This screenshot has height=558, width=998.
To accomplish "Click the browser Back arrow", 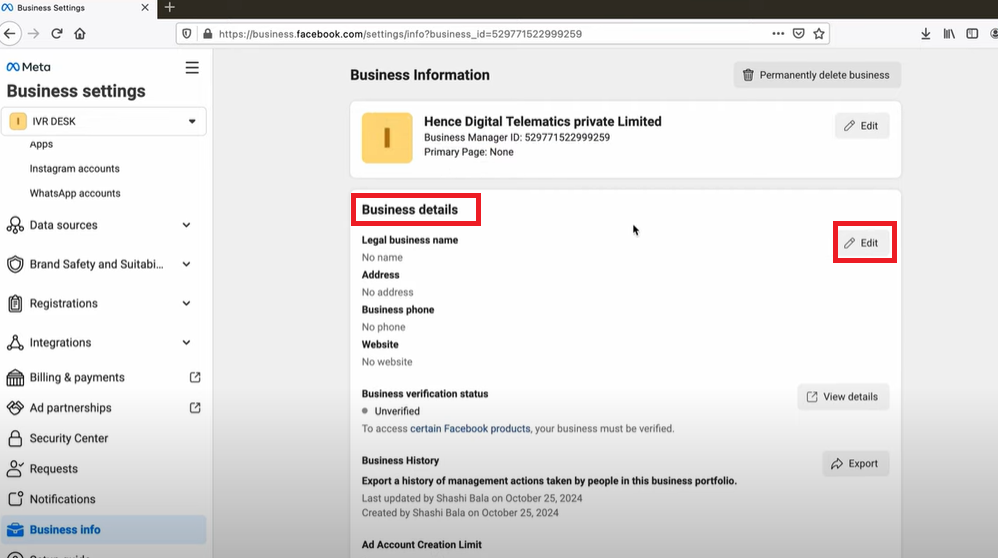I will (x=10, y=34).
